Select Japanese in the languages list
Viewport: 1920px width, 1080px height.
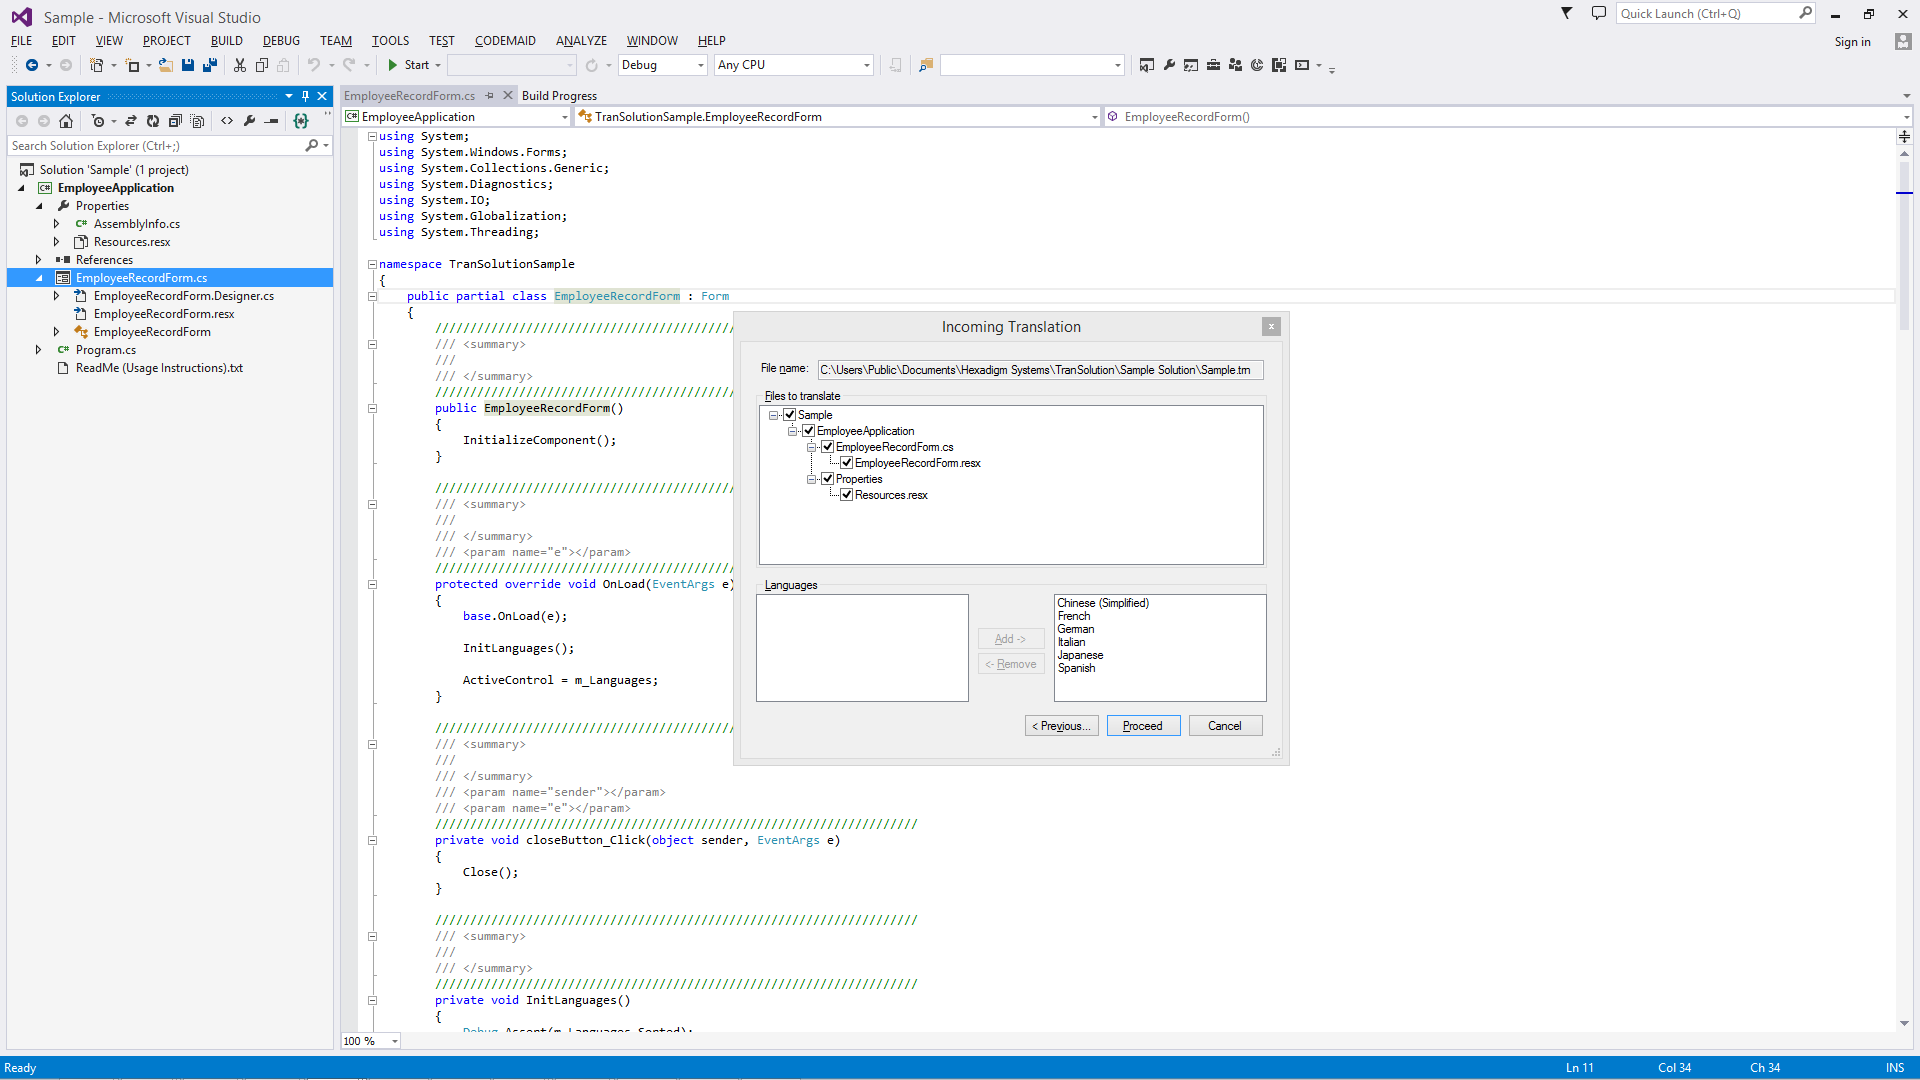tap(1080, 655)
